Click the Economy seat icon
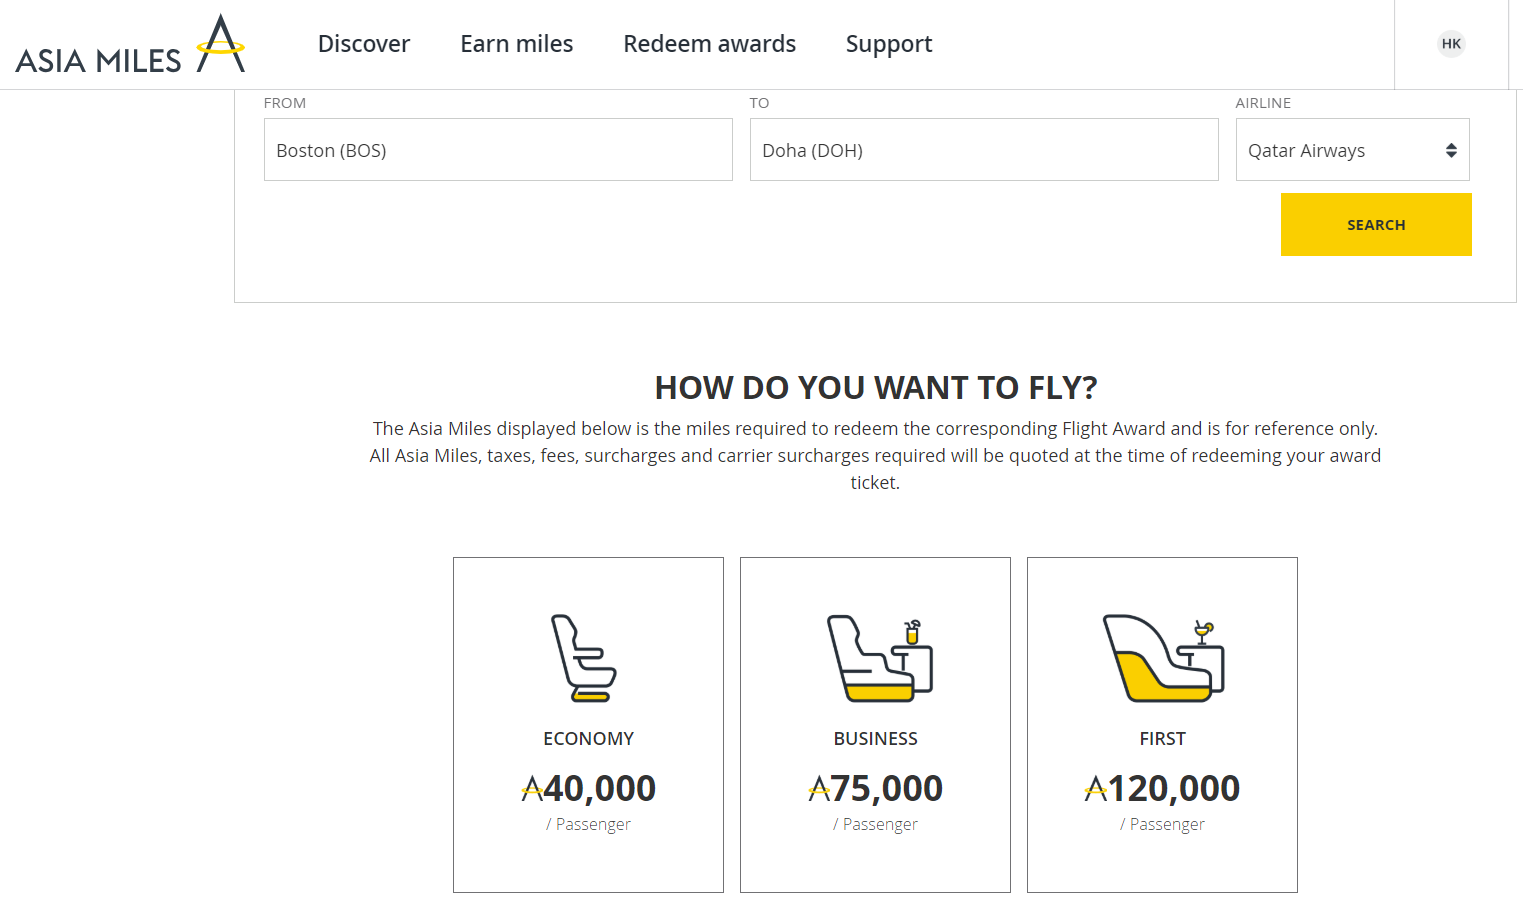The image size is (1523, 898). point(584,658)
